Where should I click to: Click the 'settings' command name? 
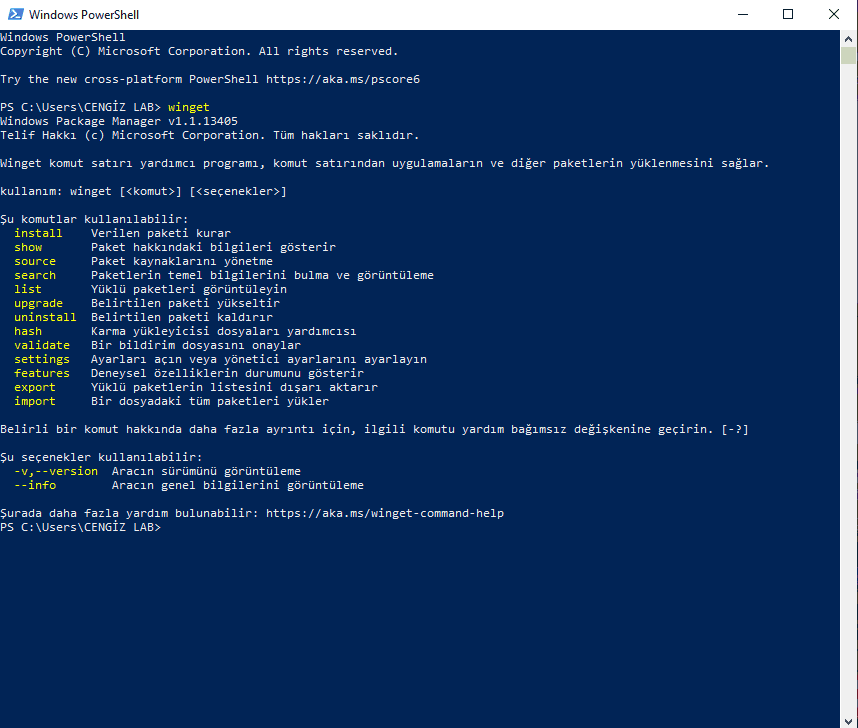[x=42, y=360]
